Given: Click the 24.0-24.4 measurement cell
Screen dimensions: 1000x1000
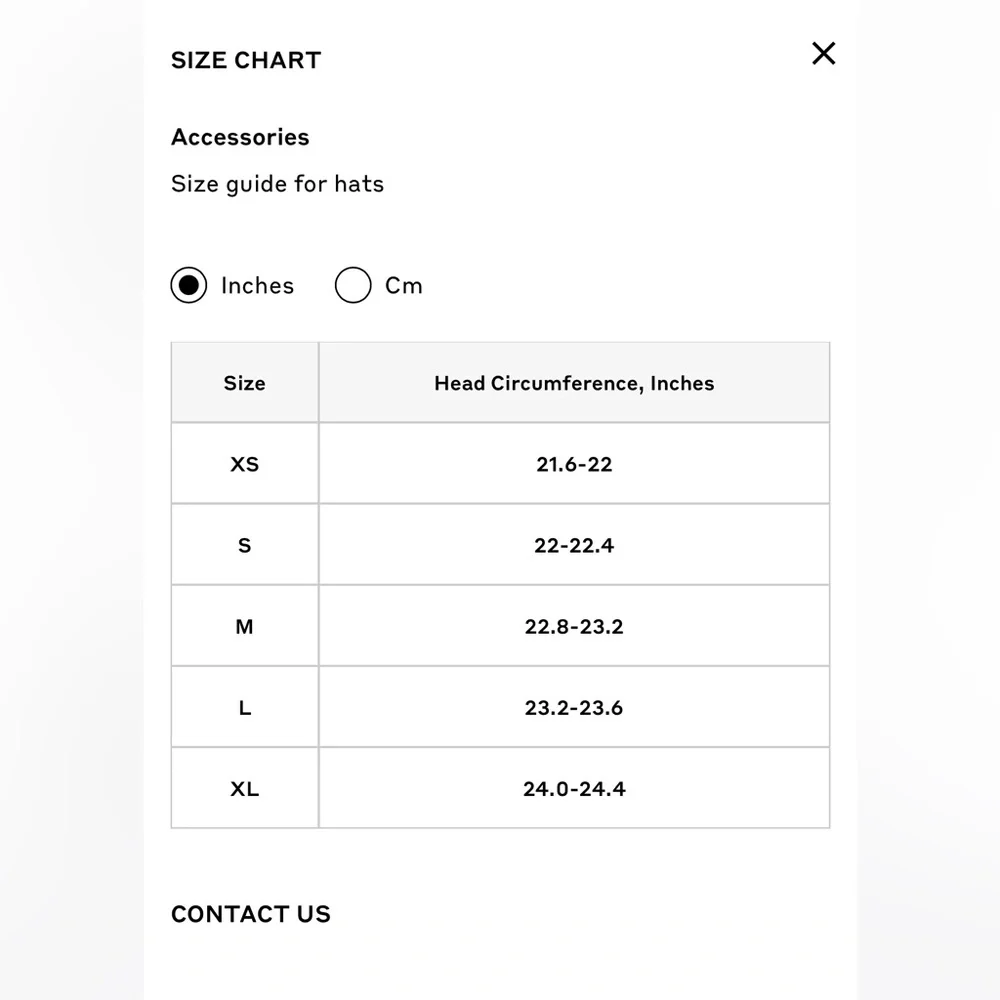Looking at the screenshot, I should pyautogui.click(x=574, y=788).
